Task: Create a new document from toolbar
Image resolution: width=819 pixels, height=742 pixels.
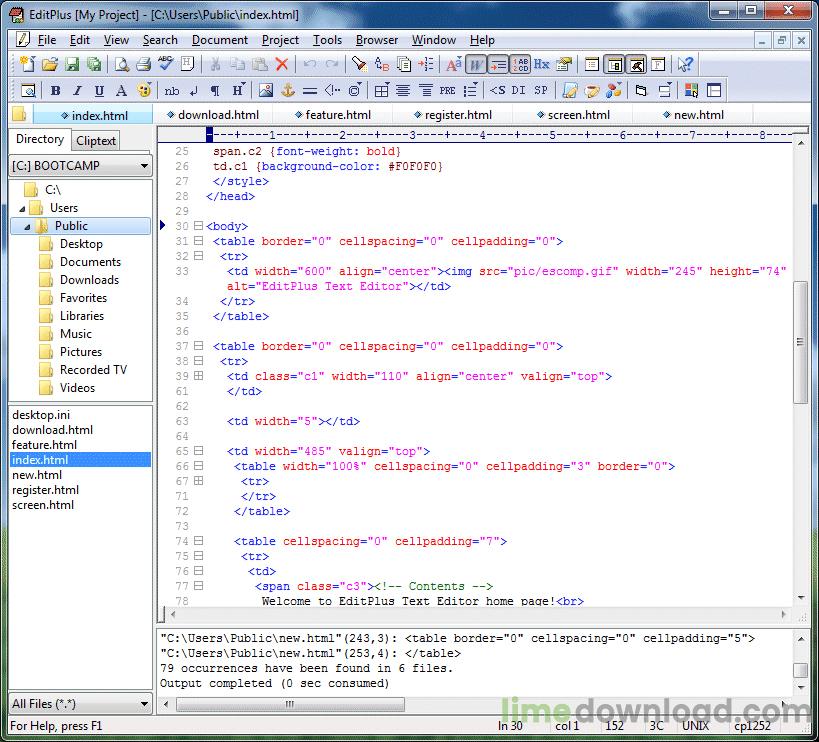Action: coord(27,64)
